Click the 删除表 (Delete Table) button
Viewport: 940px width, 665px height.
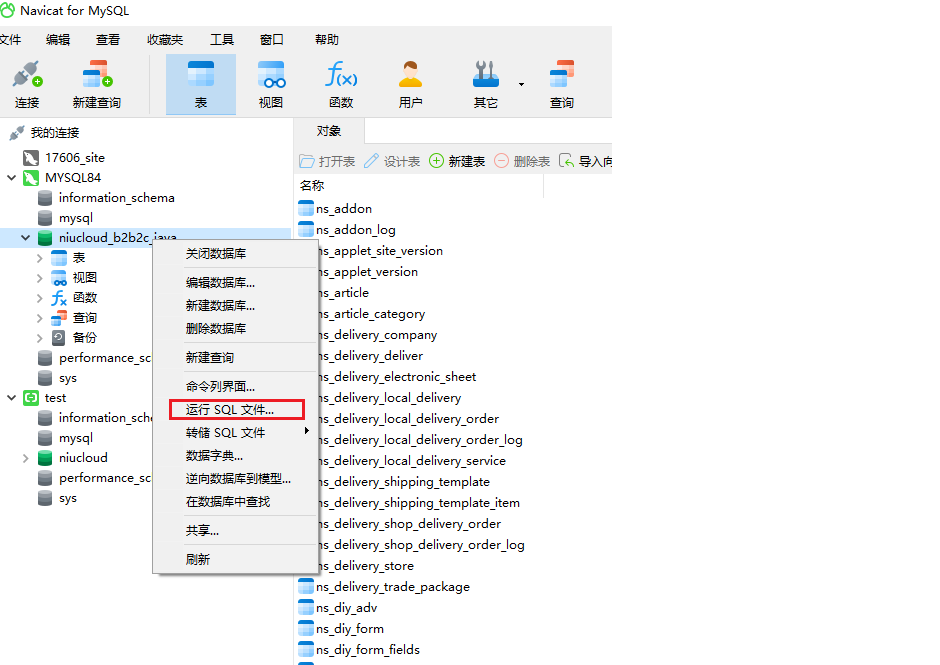(x=522, y=161)
